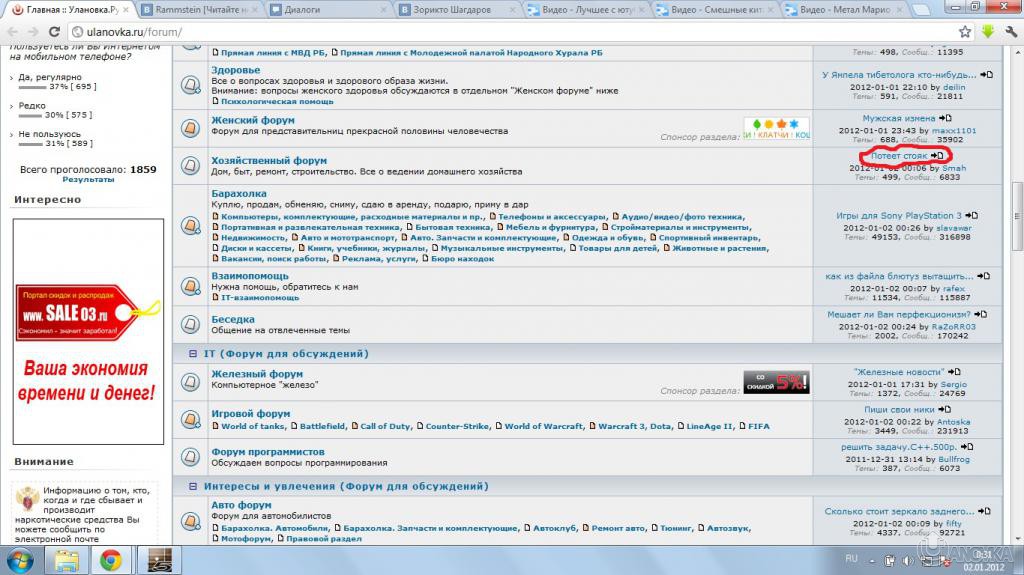Image resolution: width=1024 pixels, height=575 pixels.
Task: Click the green download arrow extension icon
Action: pyautogui.click(x=988, y=31)
